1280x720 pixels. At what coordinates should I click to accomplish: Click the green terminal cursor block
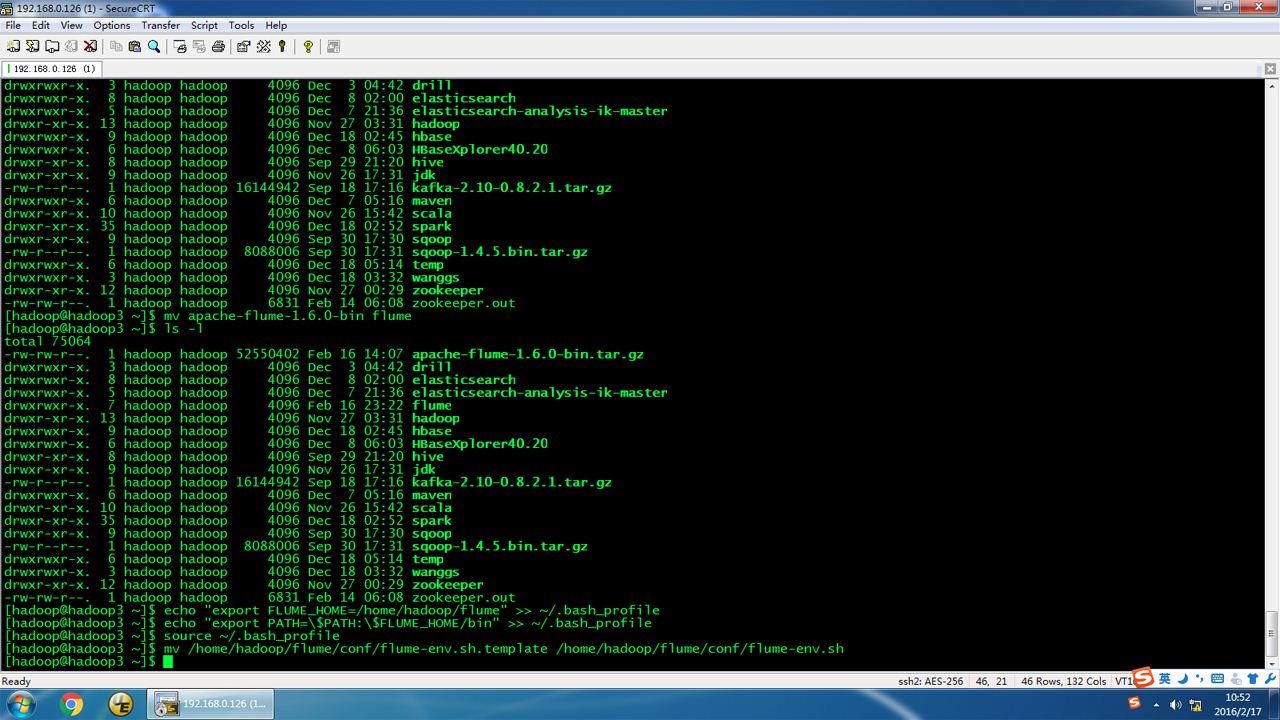(168, 662)
